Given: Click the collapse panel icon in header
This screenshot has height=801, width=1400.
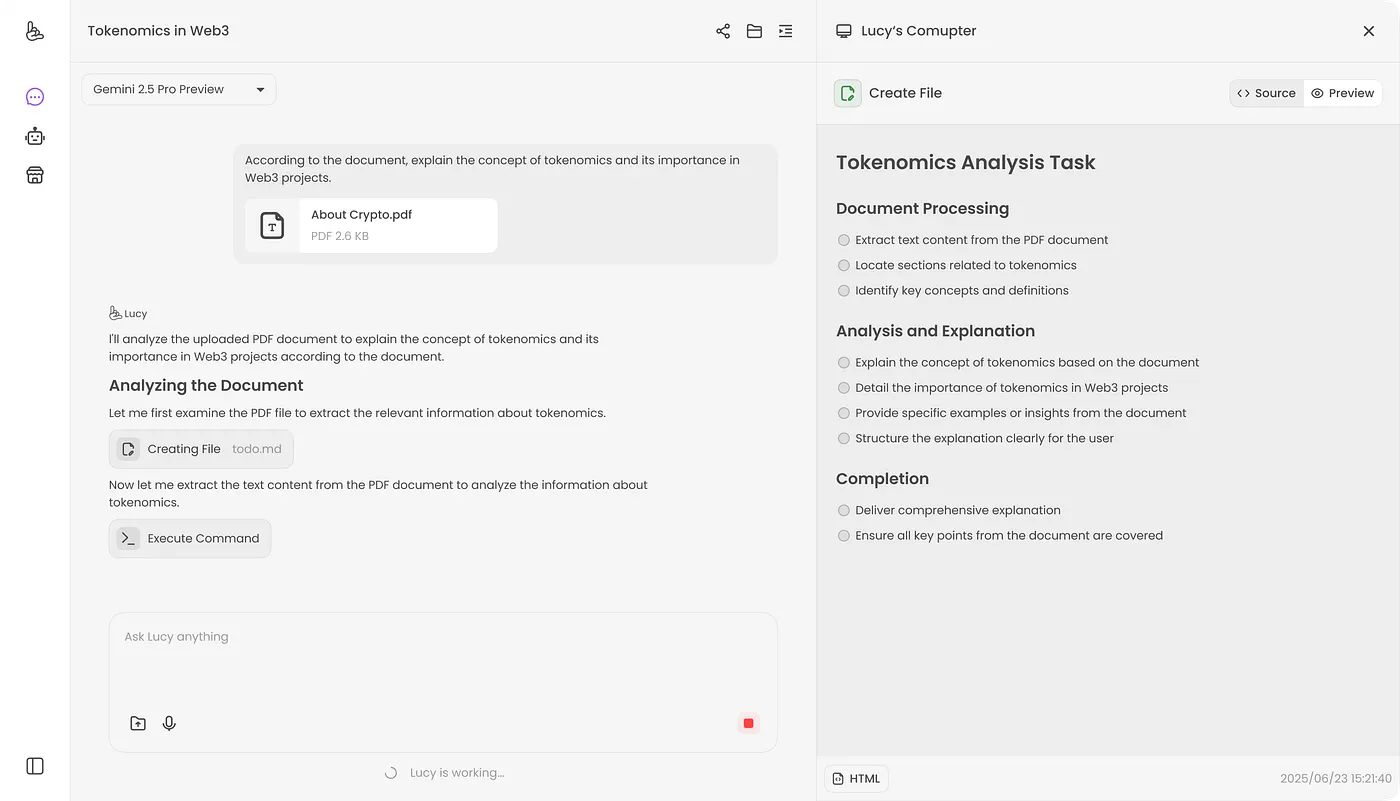Looking at the screenshot, I should [785, 31].
